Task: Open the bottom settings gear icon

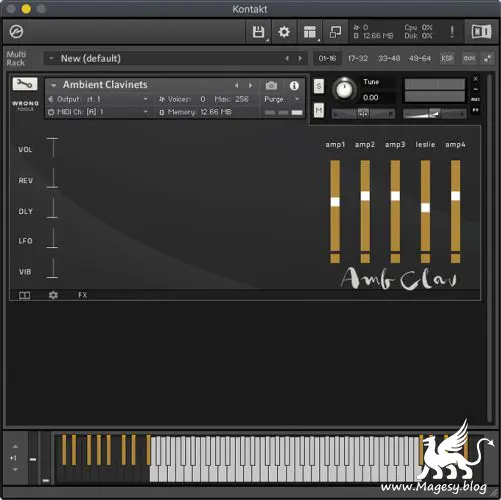Action: click(x=53, y=295)
